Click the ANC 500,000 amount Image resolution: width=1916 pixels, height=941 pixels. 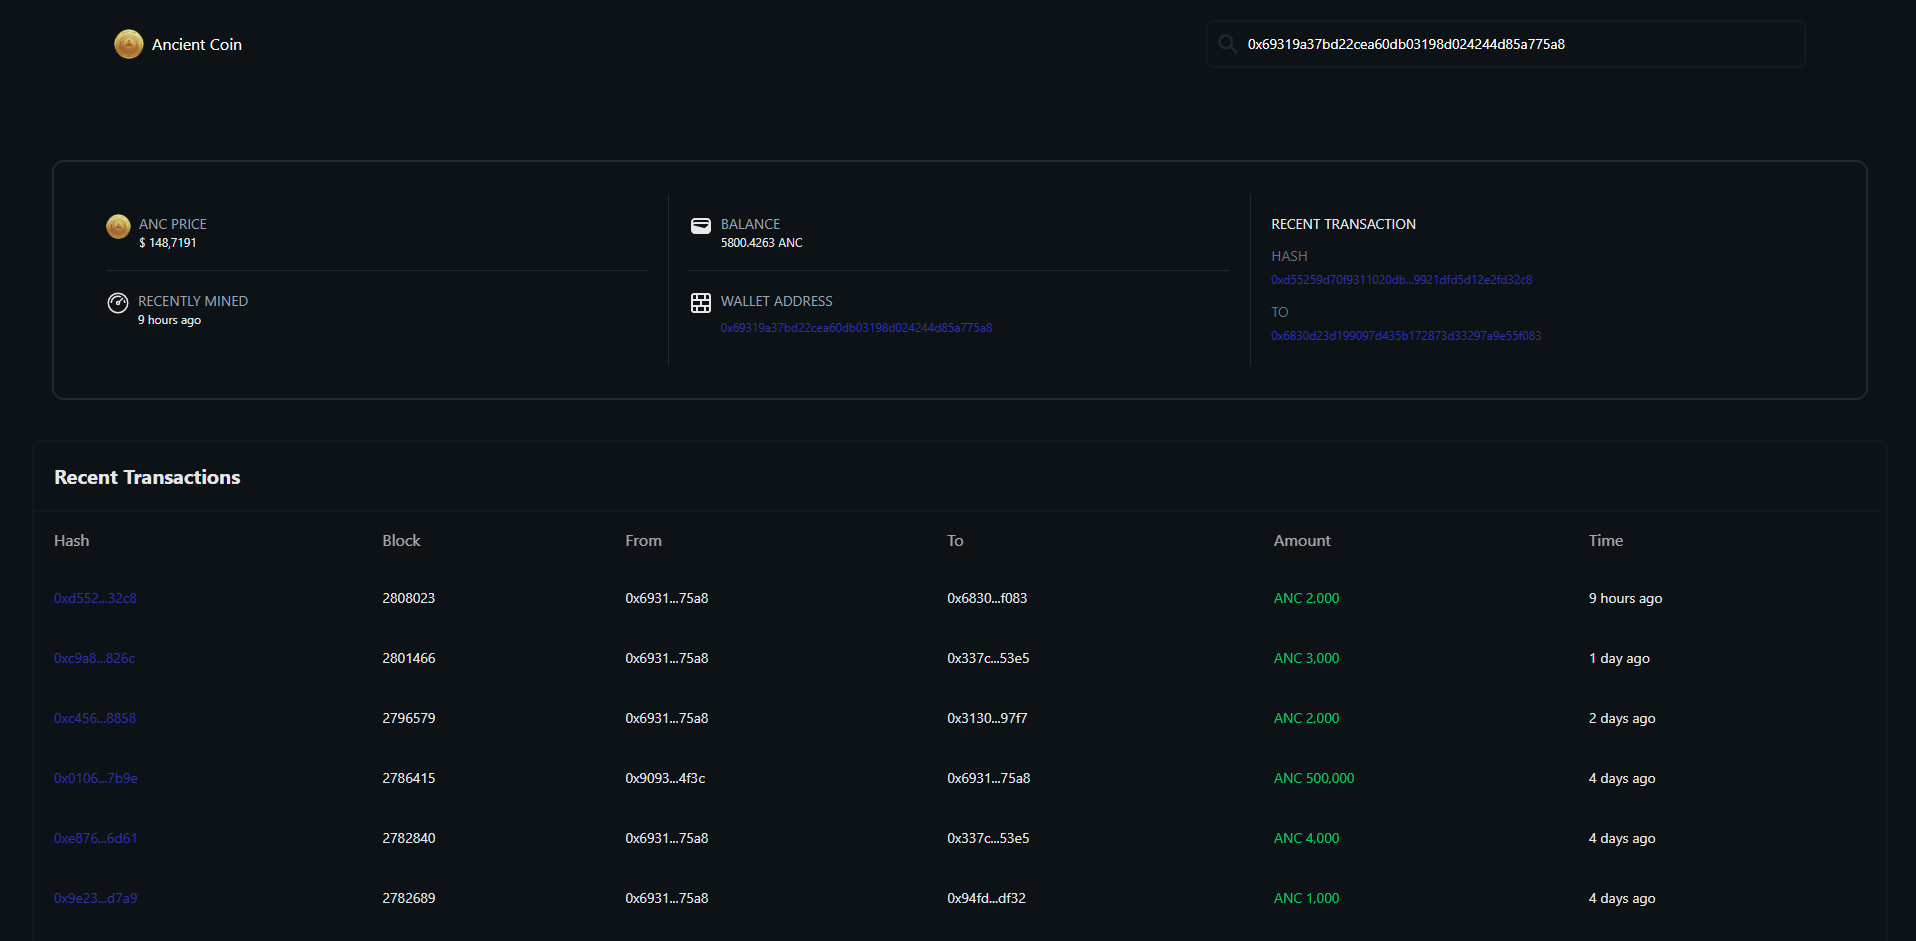pos(1314,778)
